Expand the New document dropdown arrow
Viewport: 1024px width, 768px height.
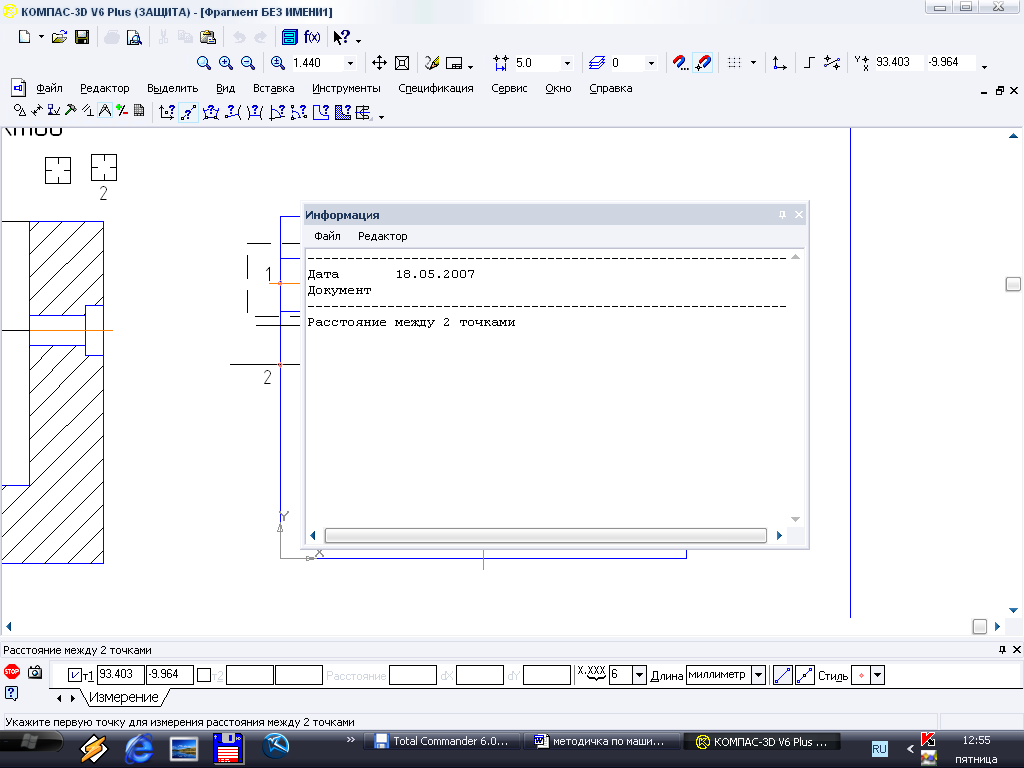[x=41, y=37]
